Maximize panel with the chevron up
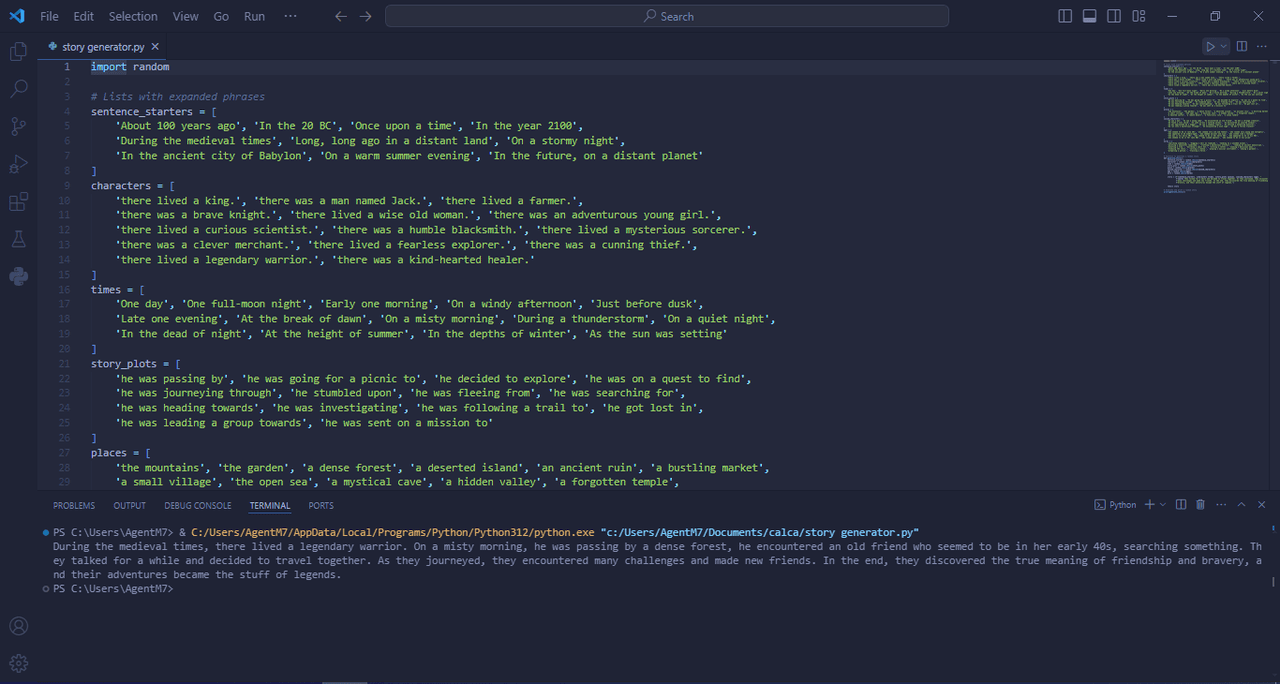 (1241, 505)
